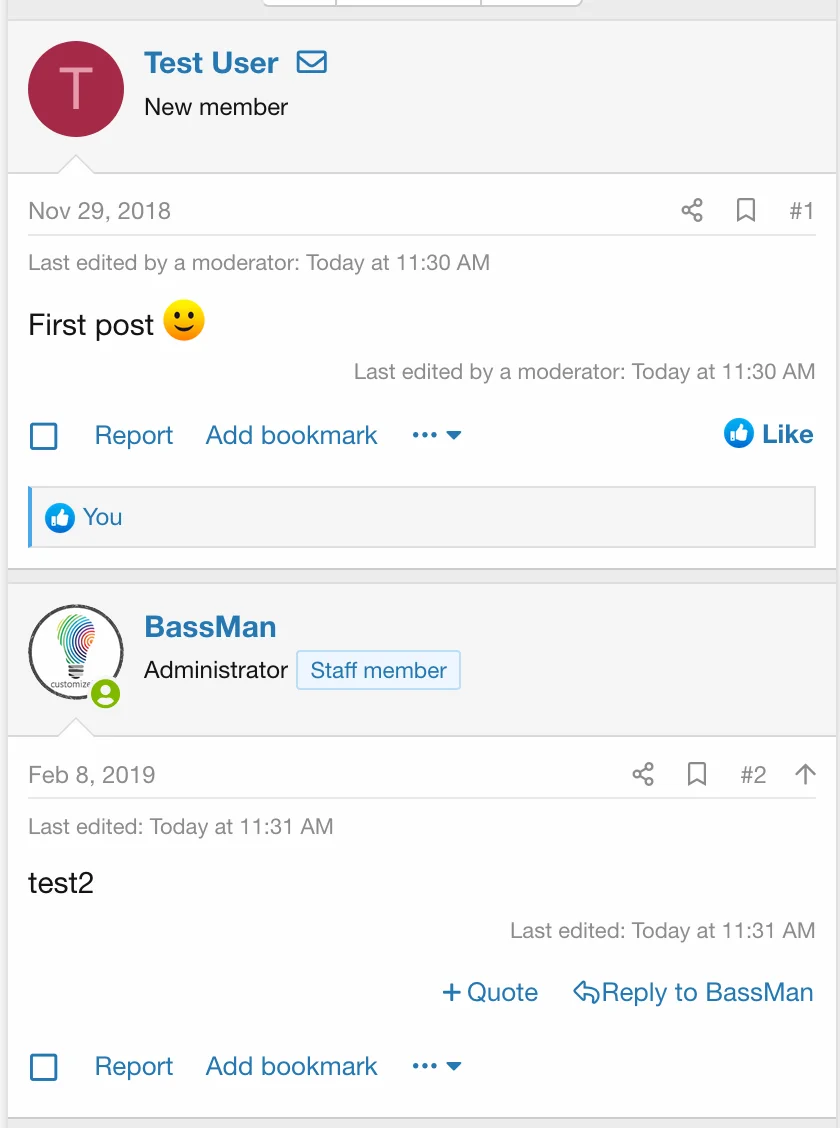This screenshot has height=1128, width=840.
Task: Add test2 post to multi-quote
Action: pos(490,992)
